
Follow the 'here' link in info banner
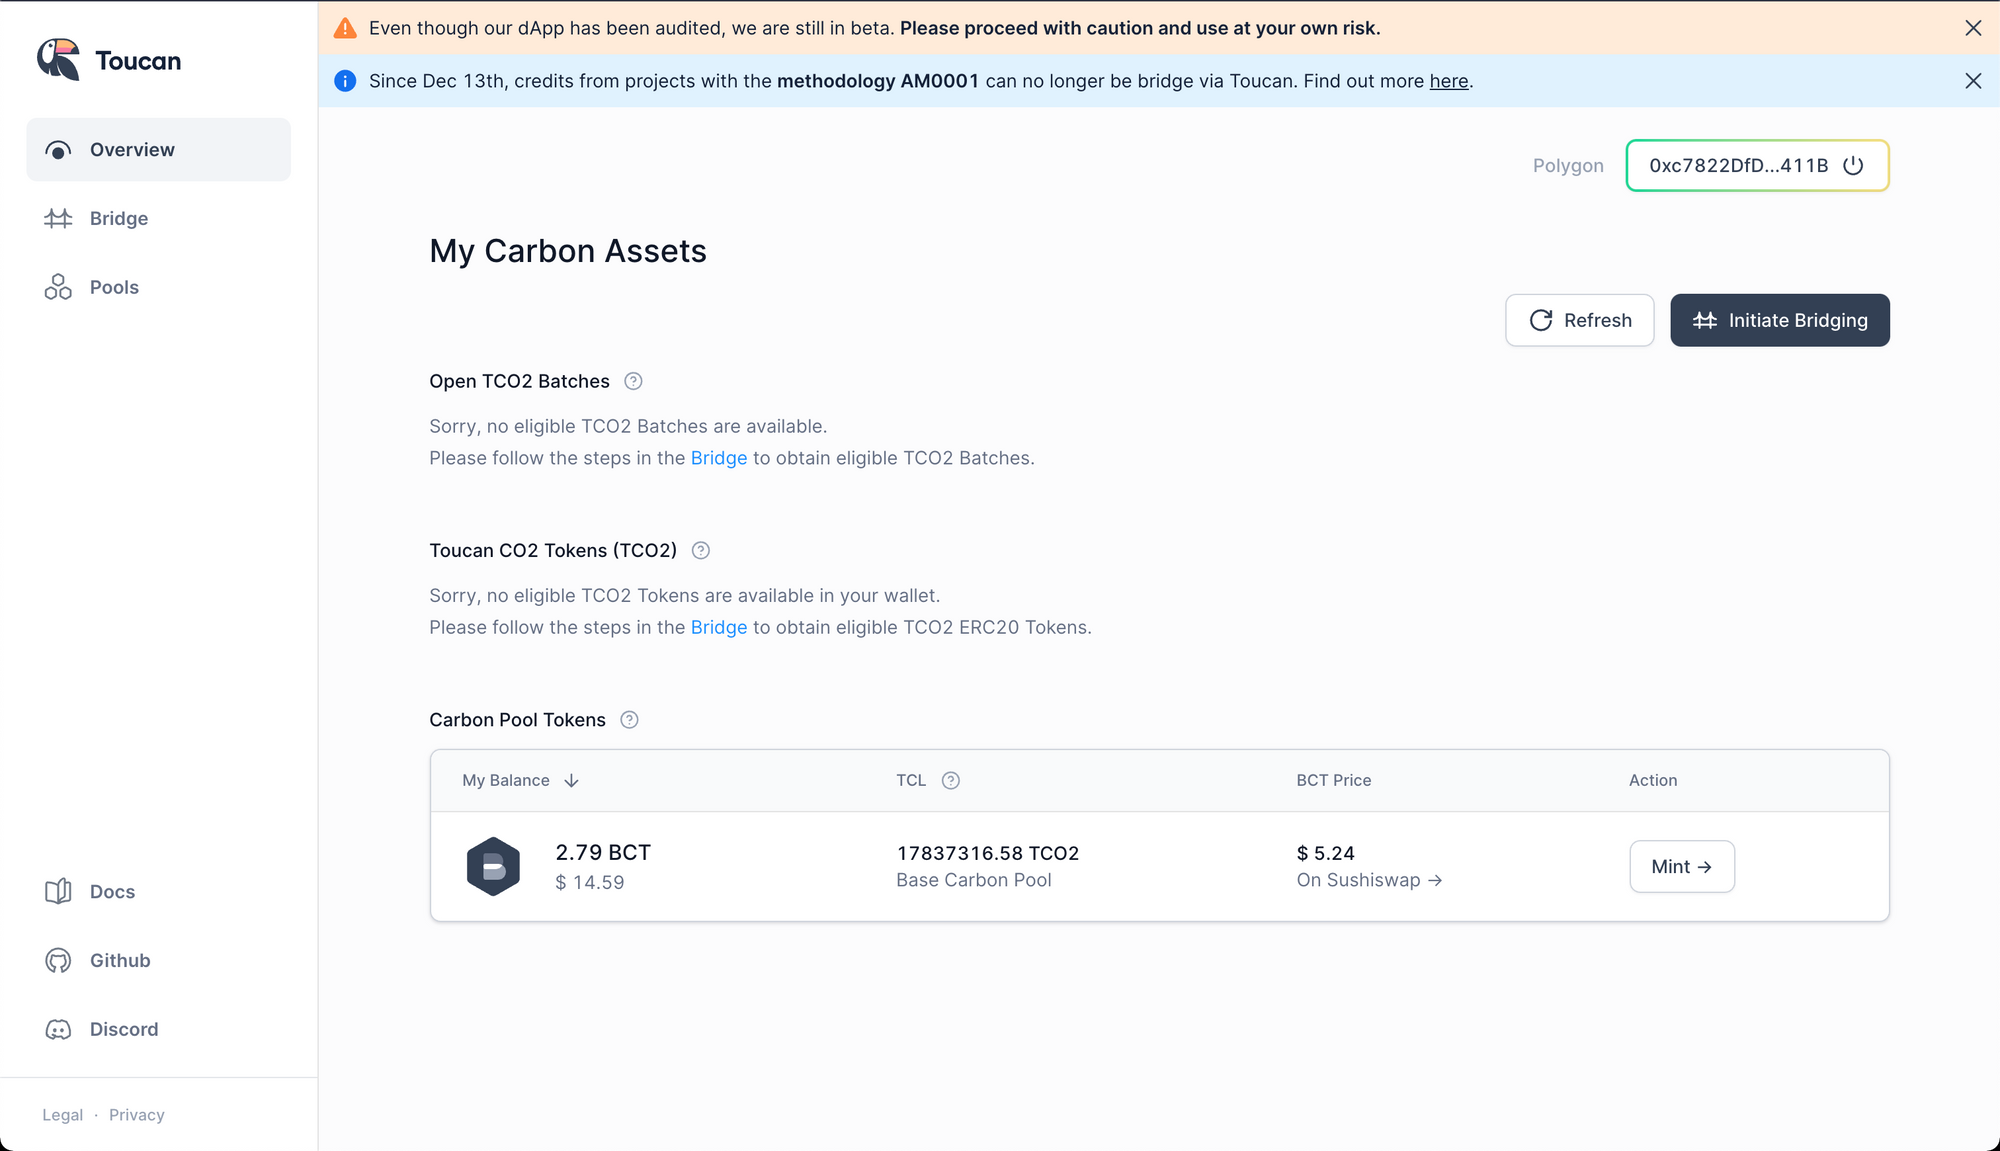point(1448,81)
